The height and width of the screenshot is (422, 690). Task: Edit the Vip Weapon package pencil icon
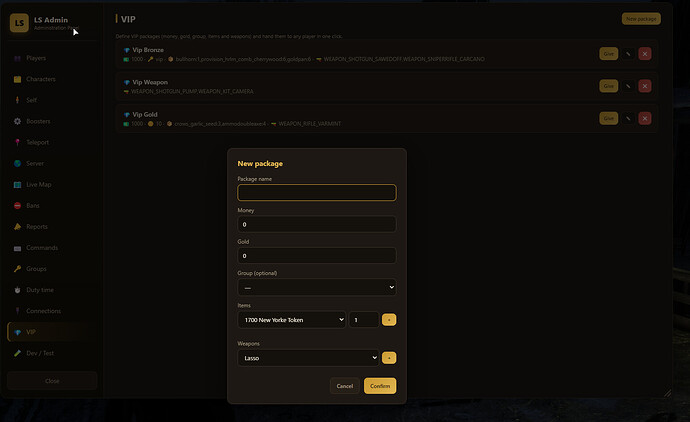click(628, 86)
